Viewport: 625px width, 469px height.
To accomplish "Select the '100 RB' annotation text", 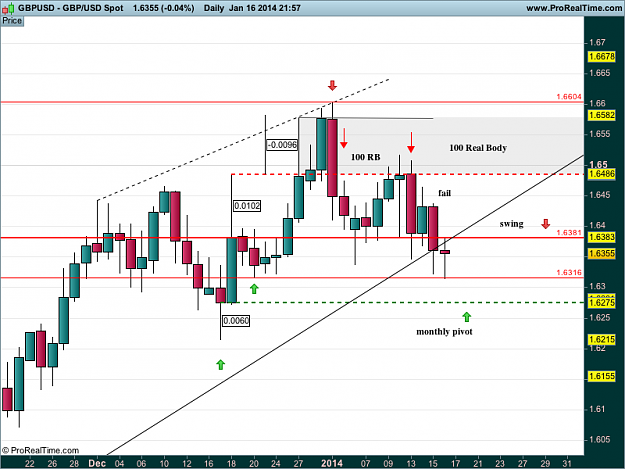I will pyautogui.click(x=366, y=157).
